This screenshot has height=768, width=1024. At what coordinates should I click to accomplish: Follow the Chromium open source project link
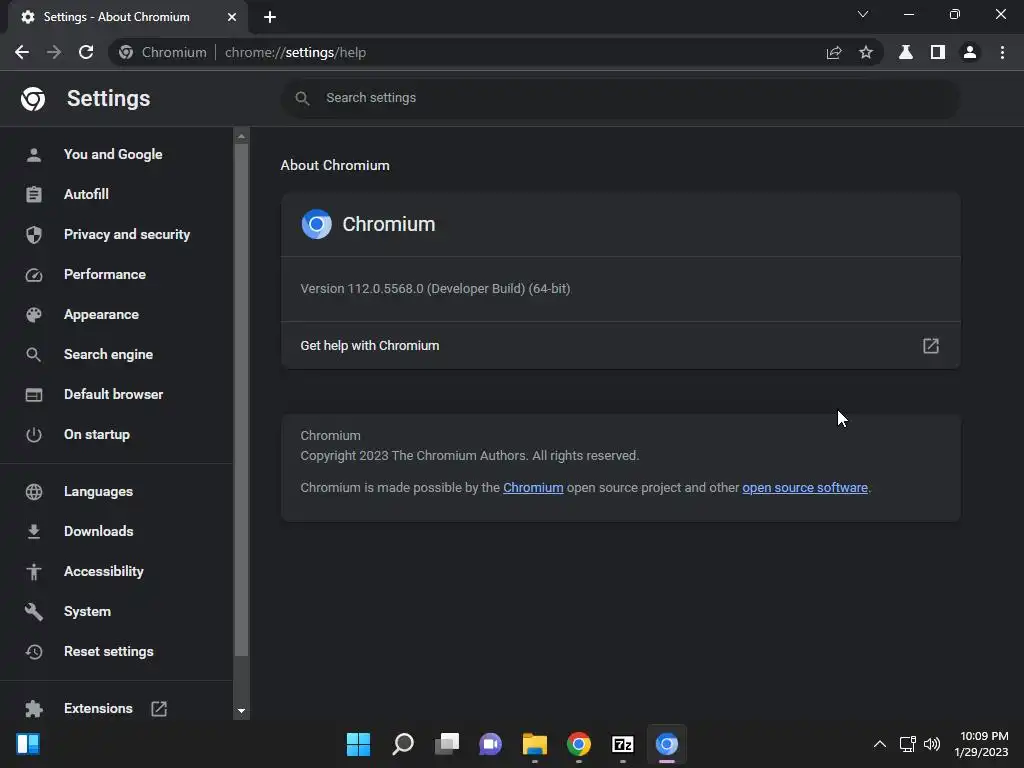click(533, 488)
